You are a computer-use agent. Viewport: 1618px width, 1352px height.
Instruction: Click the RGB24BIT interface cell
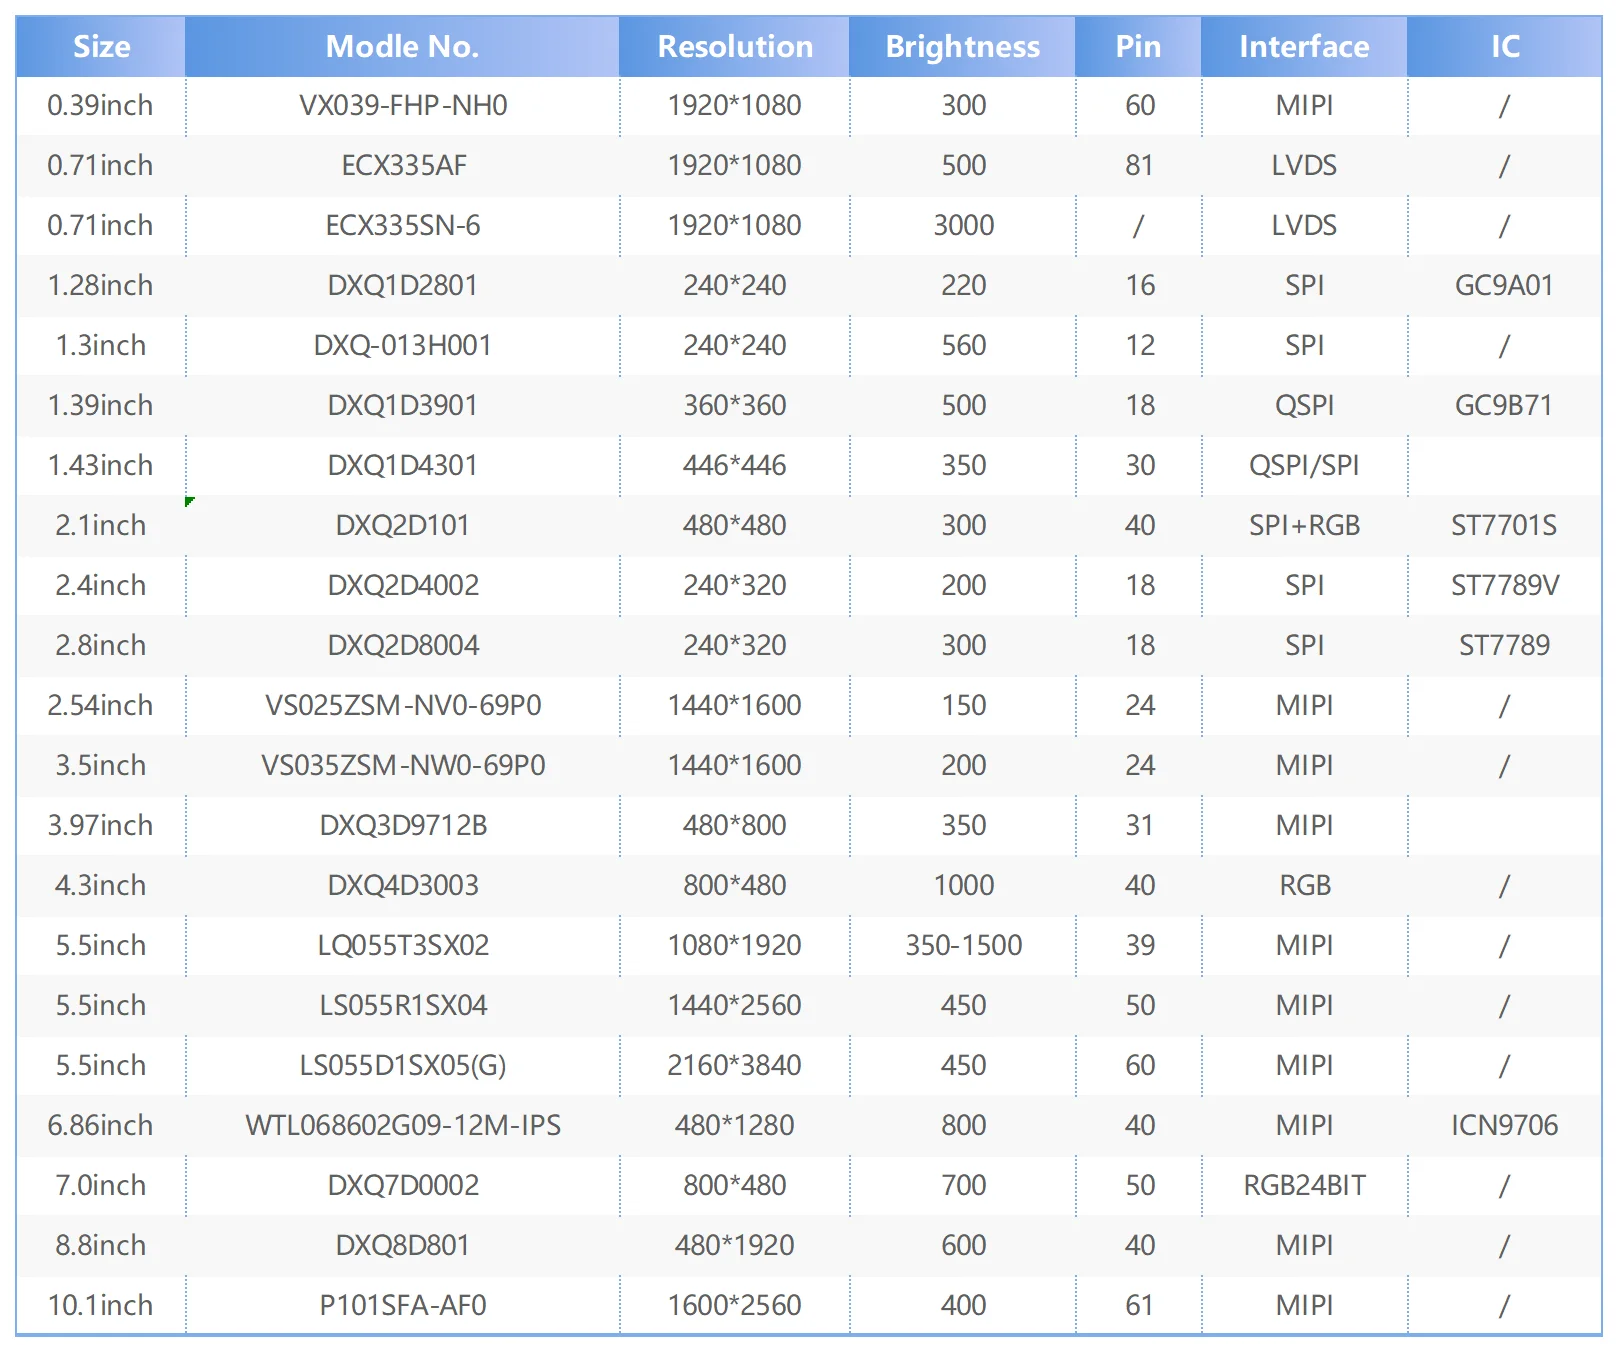point(1304,1186)
